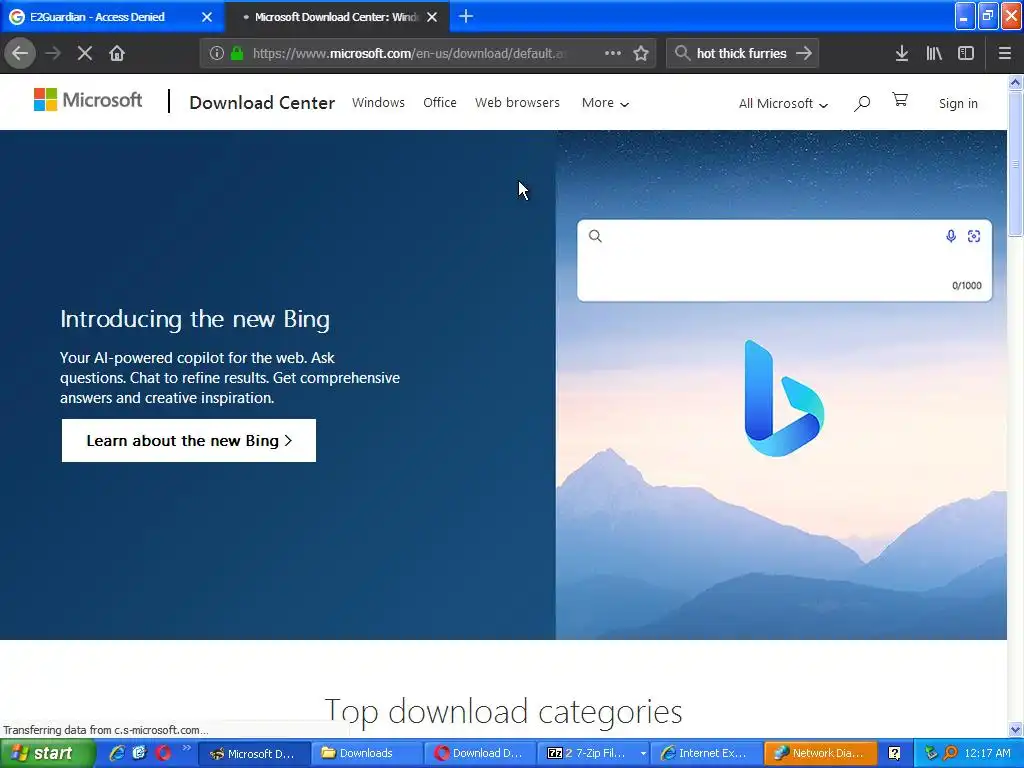Screen dimensions: 1024x768
Task: Bookmark this page with the star
Action: [x=641, y=53]
